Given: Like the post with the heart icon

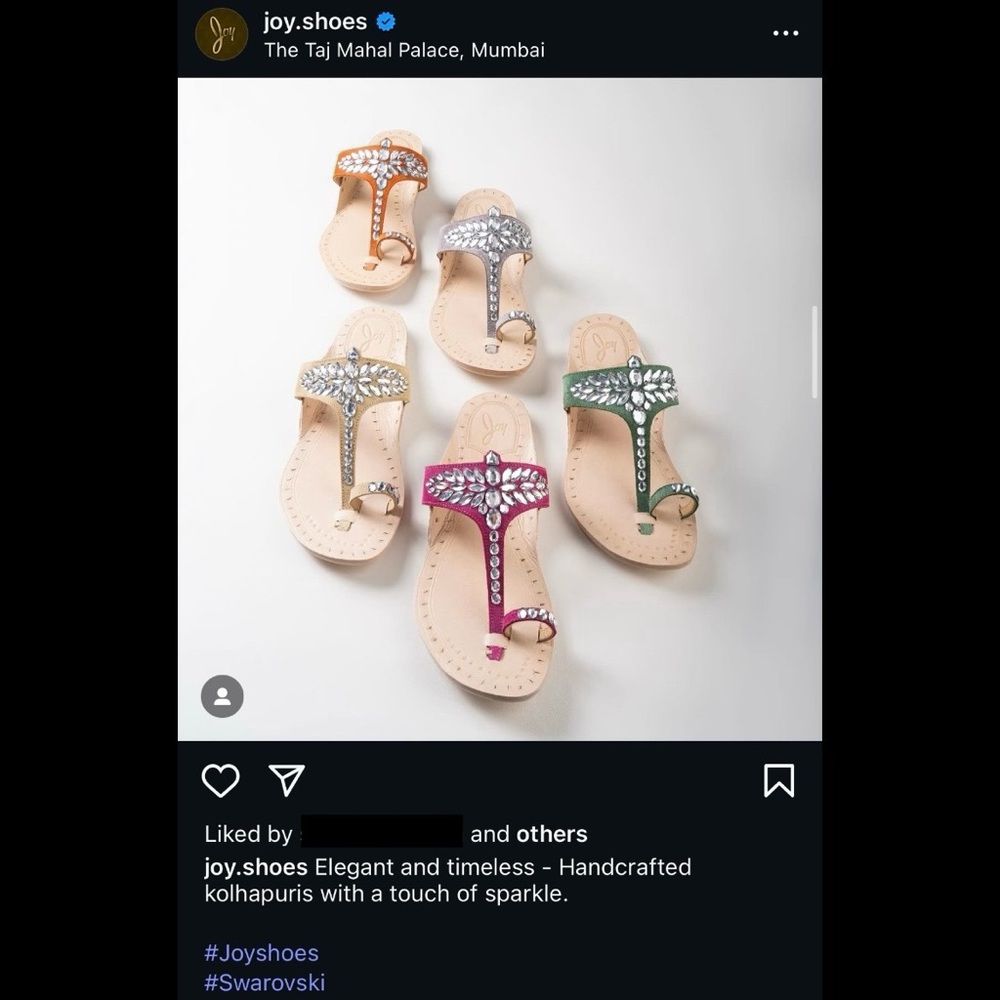Looking at the screenshot, I should 221,780.
